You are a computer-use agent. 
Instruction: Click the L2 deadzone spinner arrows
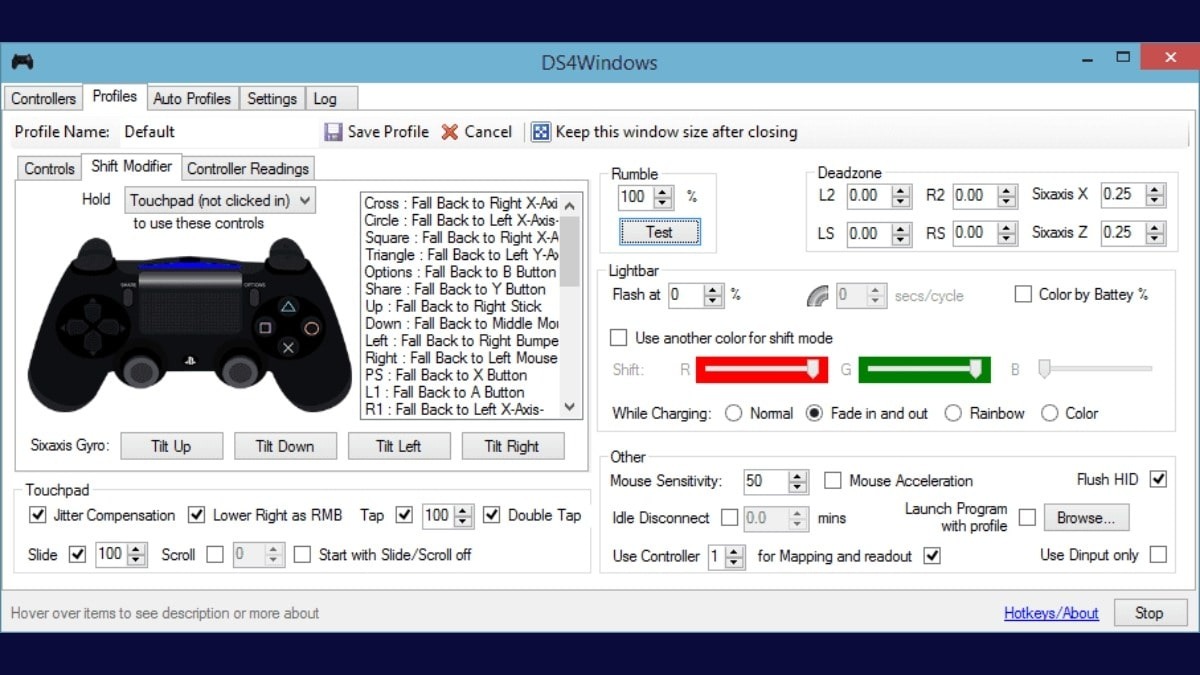pos(901,196)
